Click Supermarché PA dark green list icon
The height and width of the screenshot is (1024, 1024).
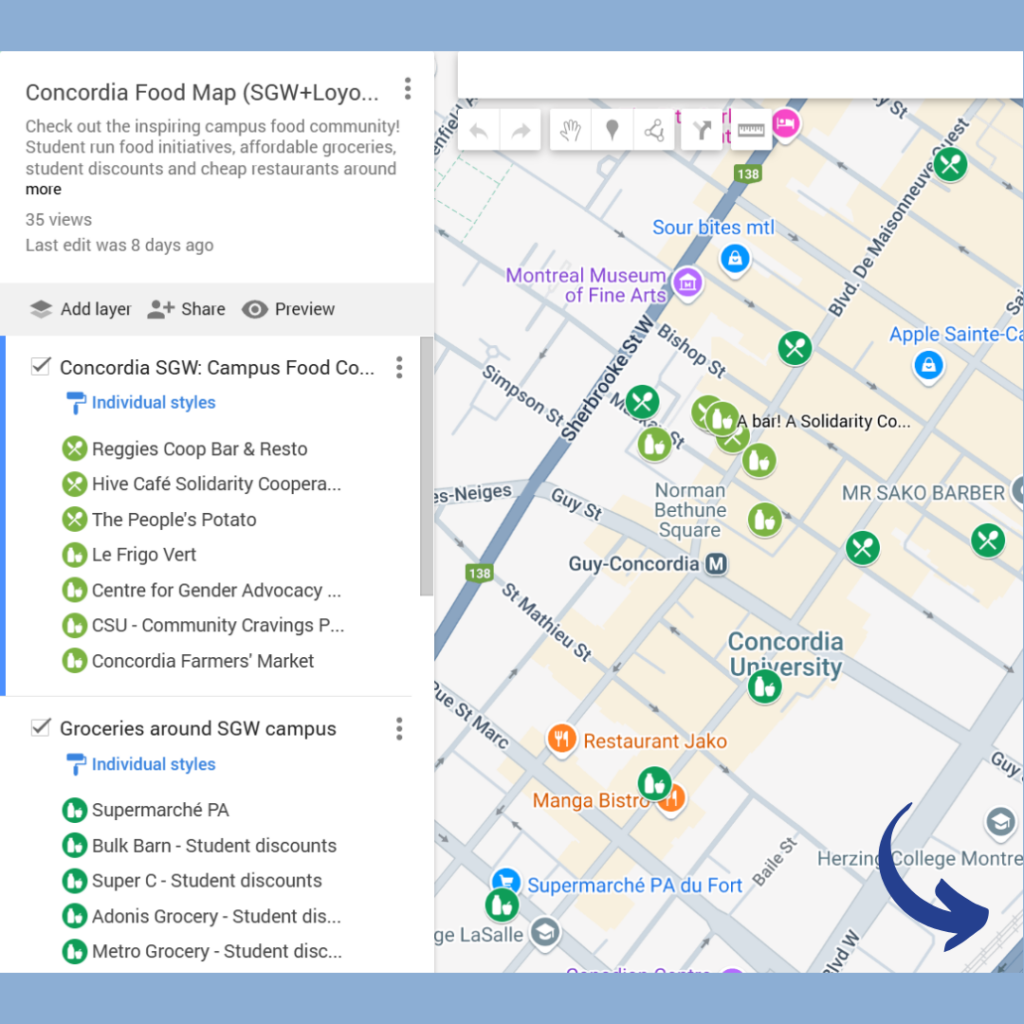coord(74,810)
